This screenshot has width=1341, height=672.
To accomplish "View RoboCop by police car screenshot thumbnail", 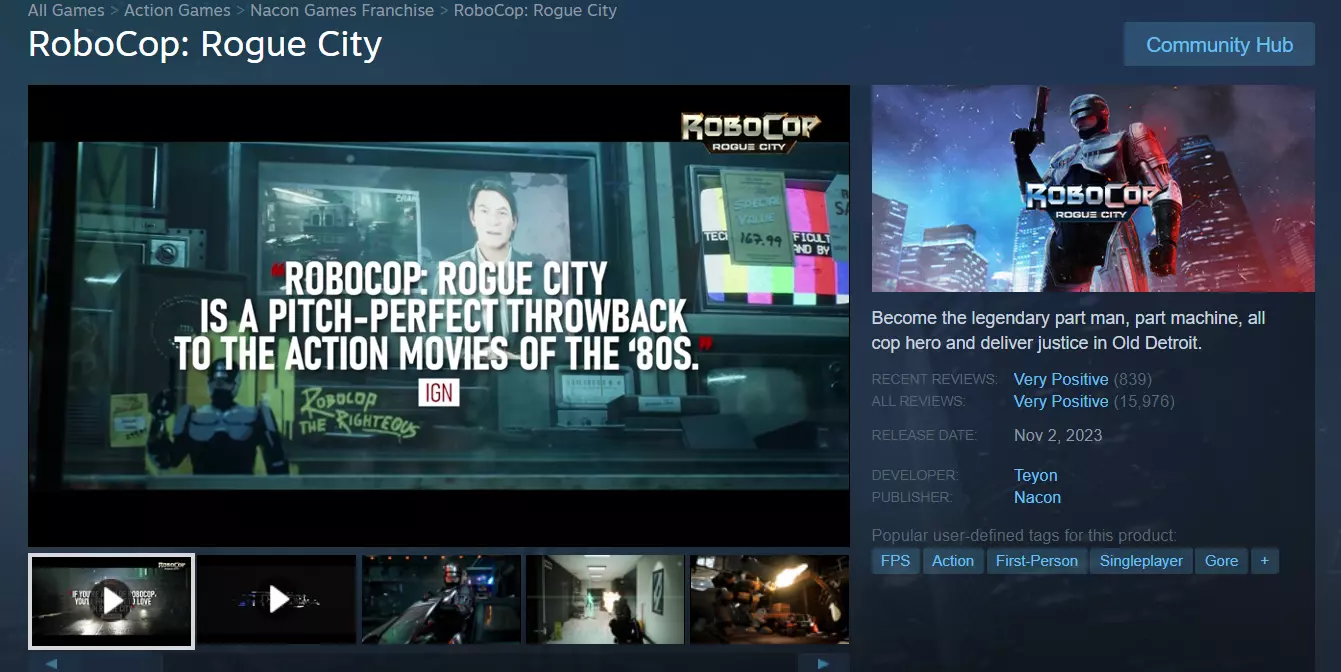I will click(x=441, y=600).
